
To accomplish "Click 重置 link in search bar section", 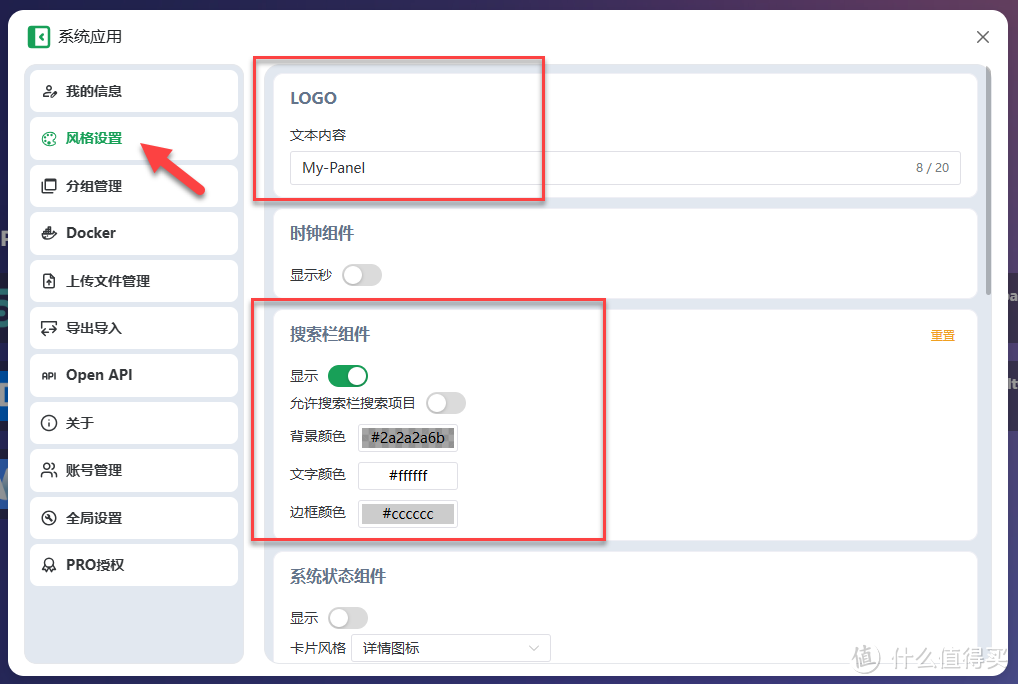I will 943,336.
